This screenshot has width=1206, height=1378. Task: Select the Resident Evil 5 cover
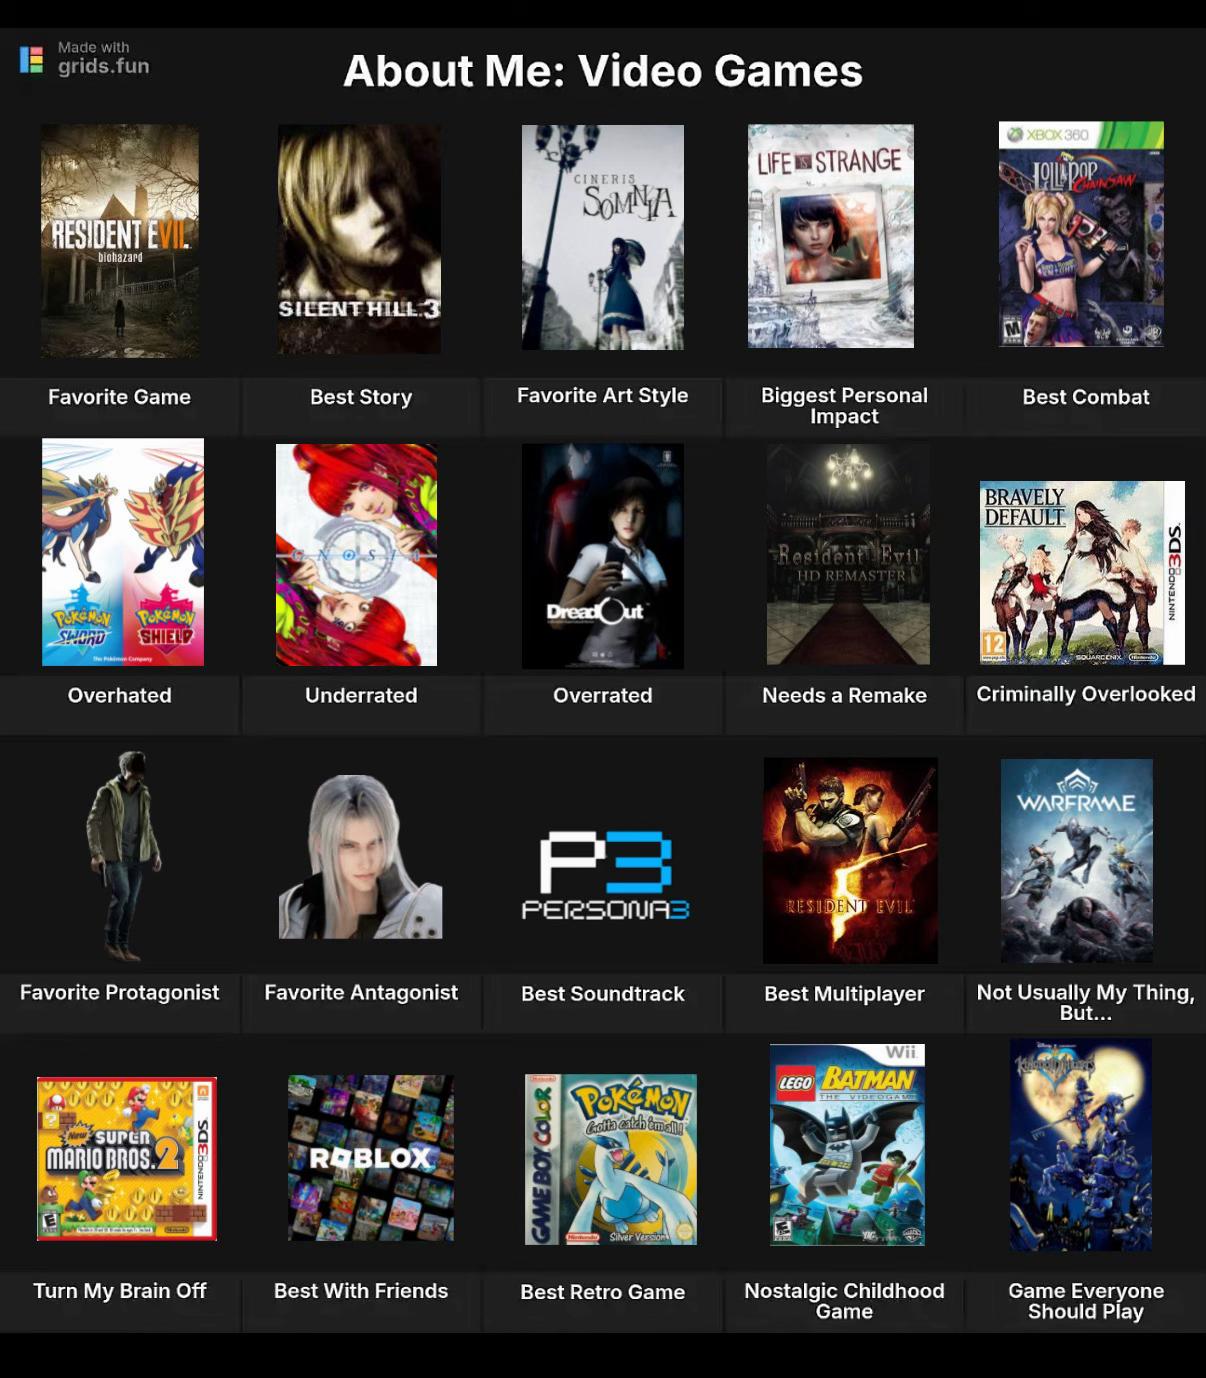point(850,861)
